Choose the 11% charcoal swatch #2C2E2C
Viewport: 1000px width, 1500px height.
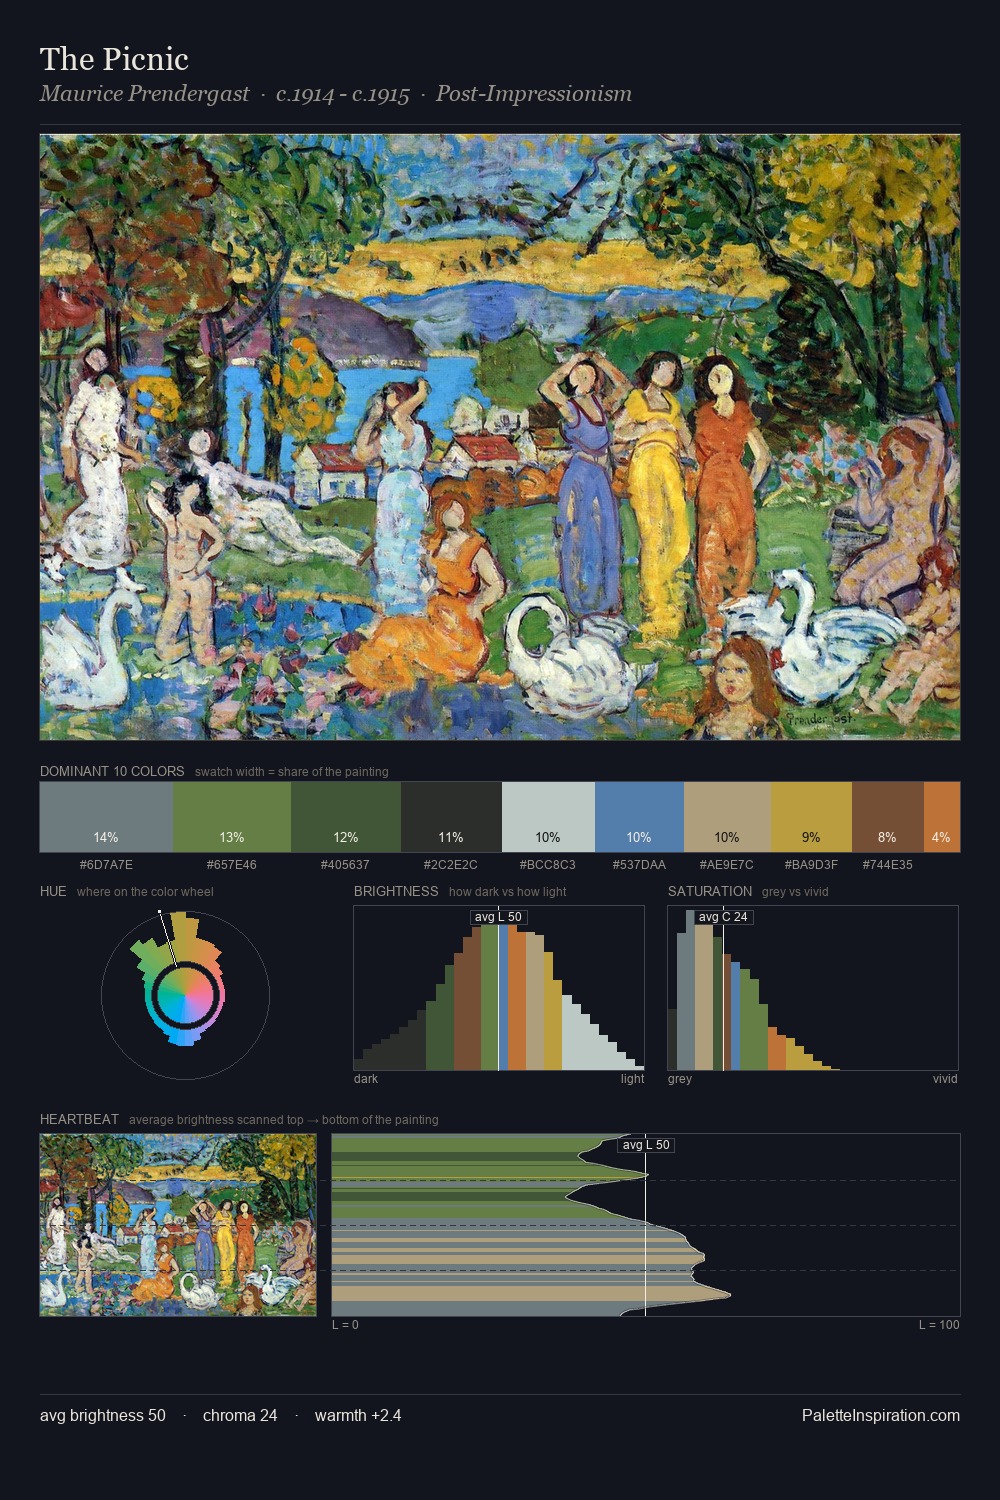[451, 817]
